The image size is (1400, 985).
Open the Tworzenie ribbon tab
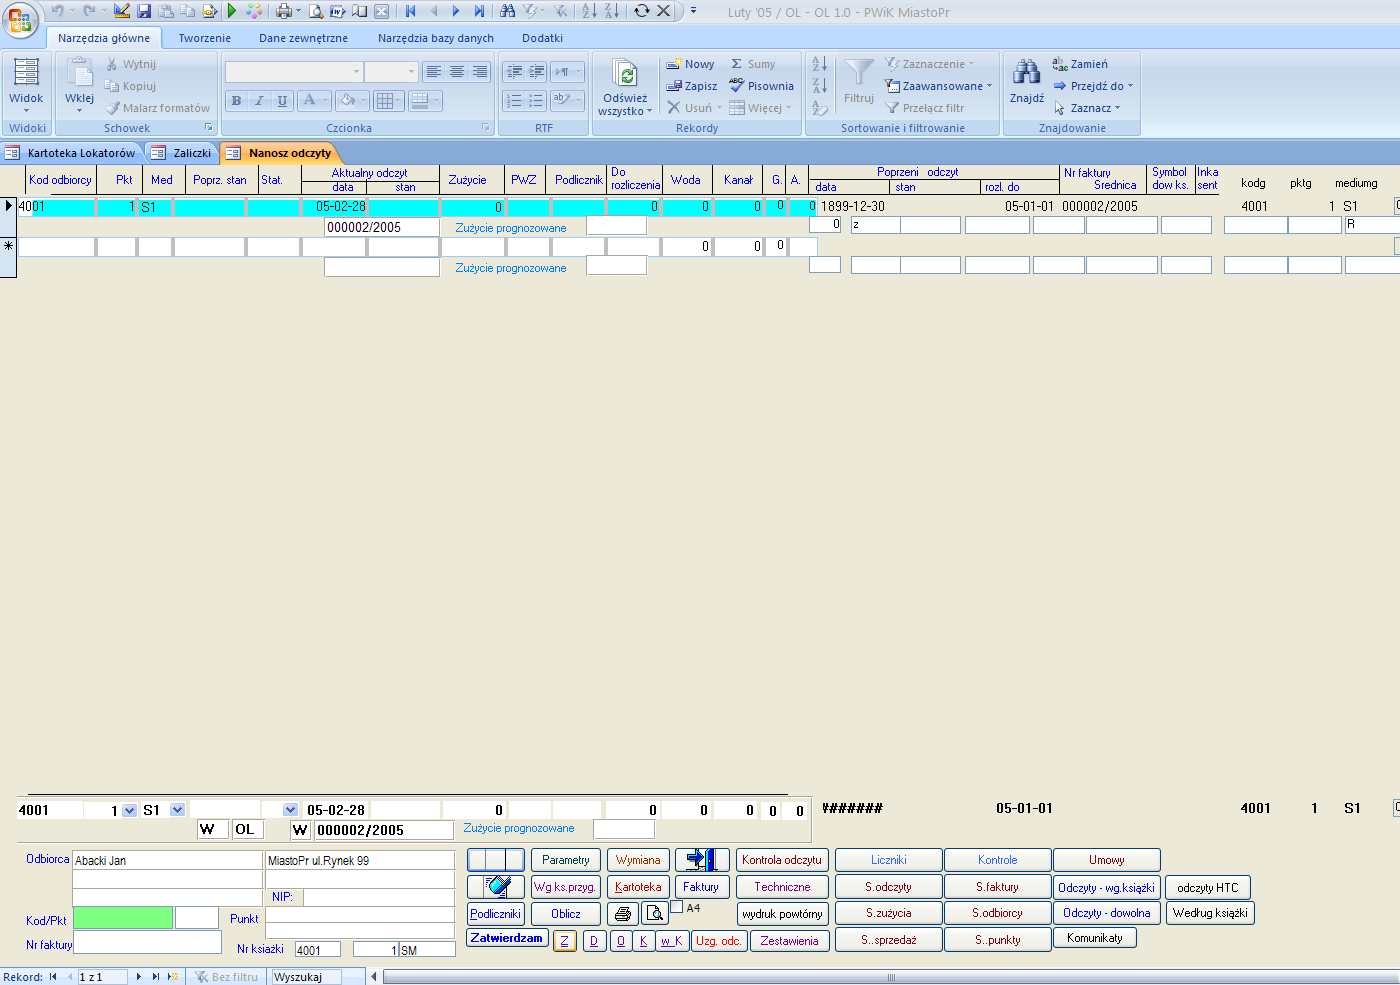pos(204,38)
